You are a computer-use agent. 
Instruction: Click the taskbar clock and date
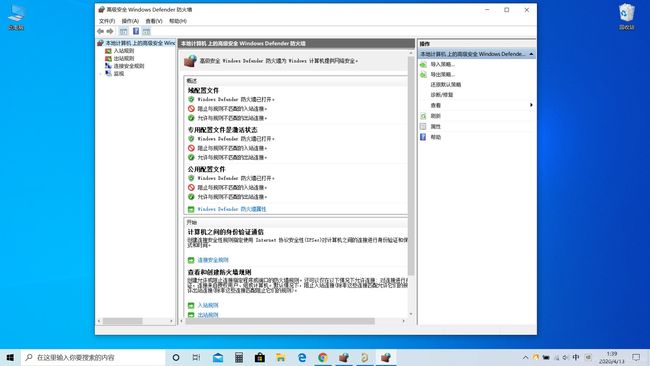[x=612, y=357]
